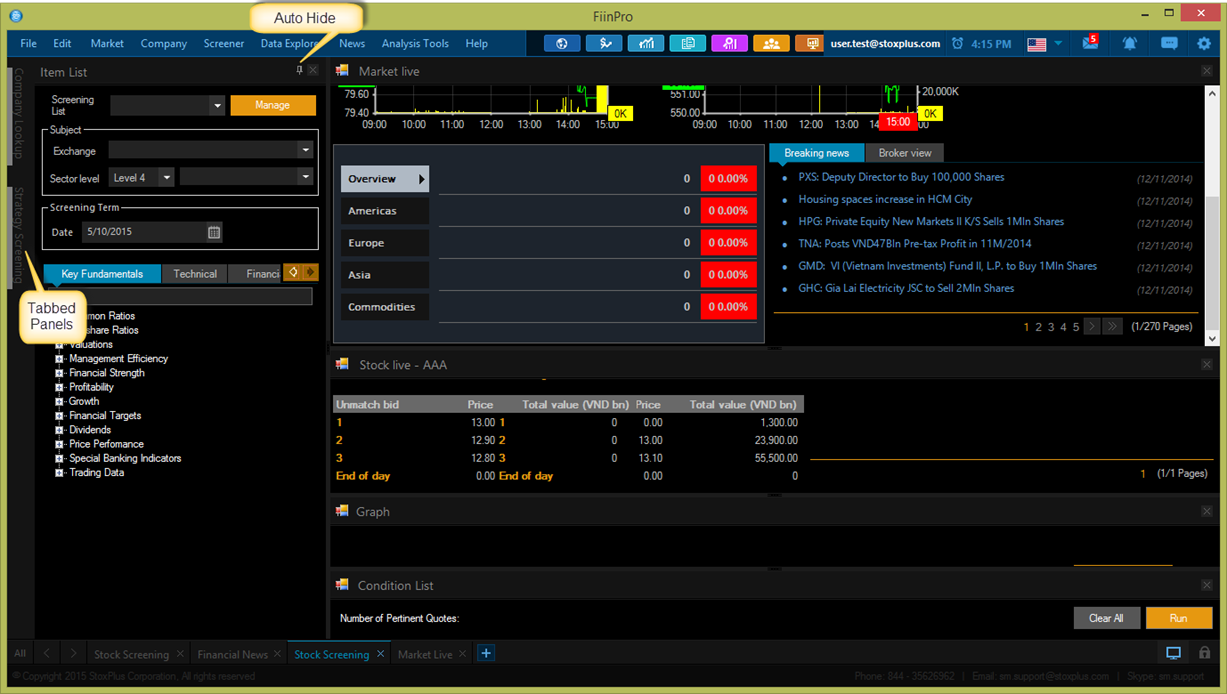Switch to the Technical tab
This screenshot has width=1227, height=694.
[195, 273]
